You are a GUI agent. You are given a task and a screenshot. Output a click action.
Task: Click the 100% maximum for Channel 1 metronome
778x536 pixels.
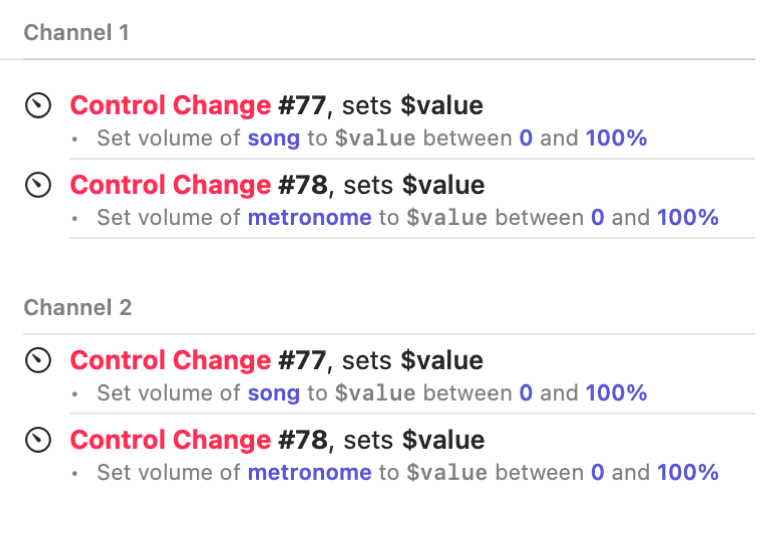687,217
